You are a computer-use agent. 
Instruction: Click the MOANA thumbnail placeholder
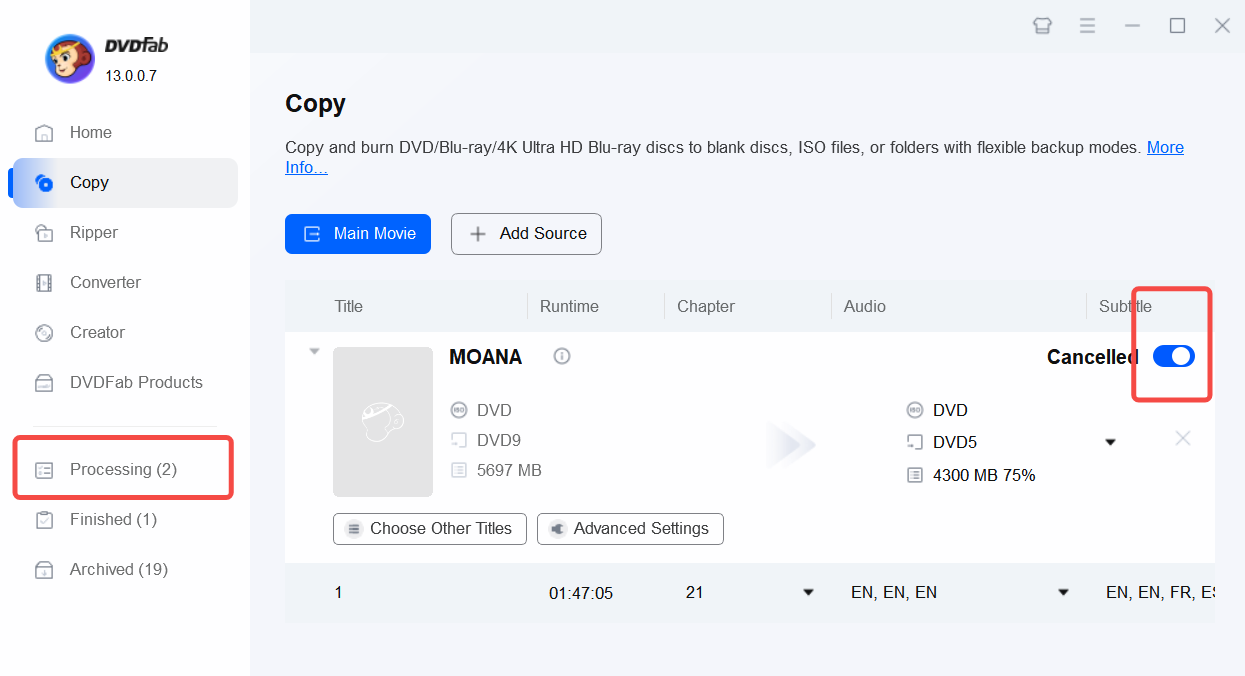pyautogui.click(x=383, y=422)
